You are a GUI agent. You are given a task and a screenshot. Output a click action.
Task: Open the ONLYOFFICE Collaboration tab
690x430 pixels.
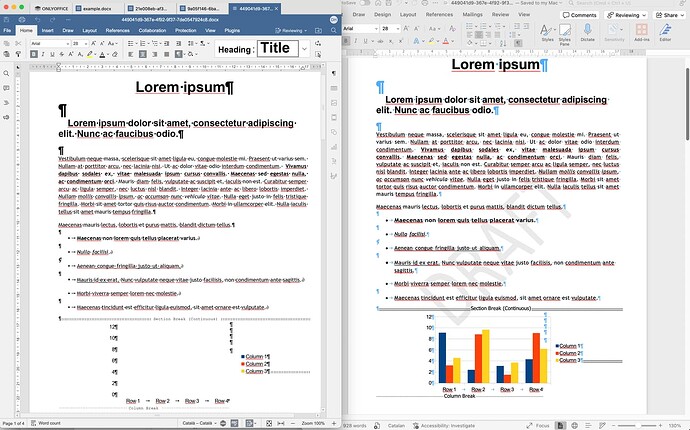[x=152, y=30]
